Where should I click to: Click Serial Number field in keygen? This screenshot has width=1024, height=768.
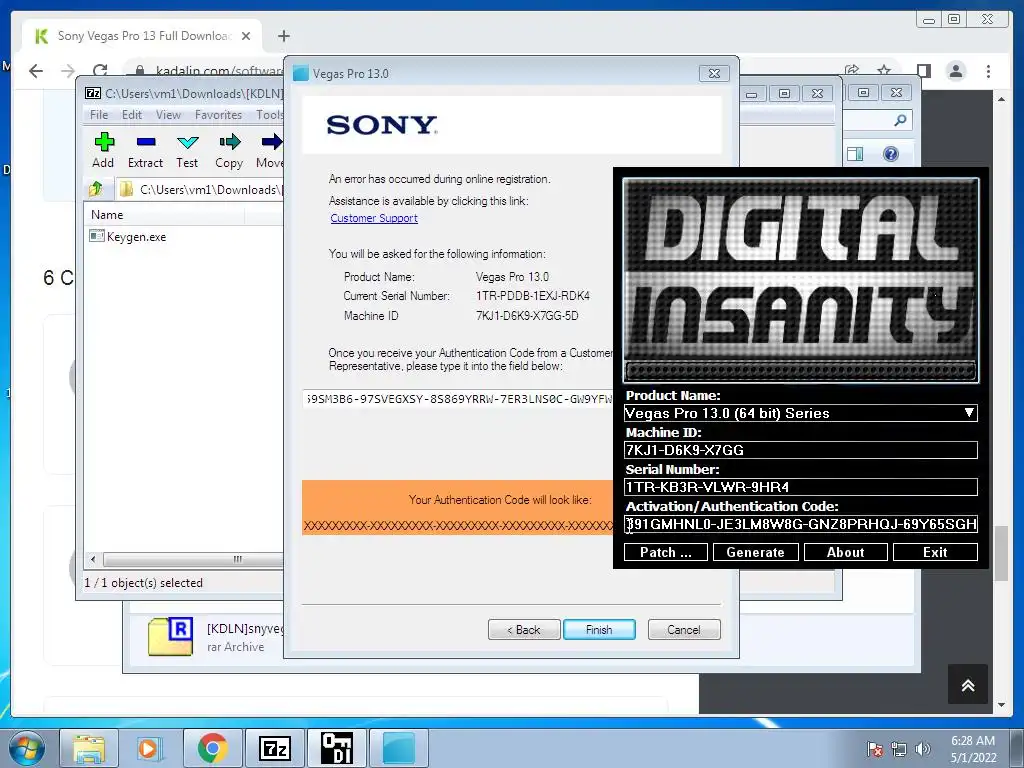[x=800, y=487]
